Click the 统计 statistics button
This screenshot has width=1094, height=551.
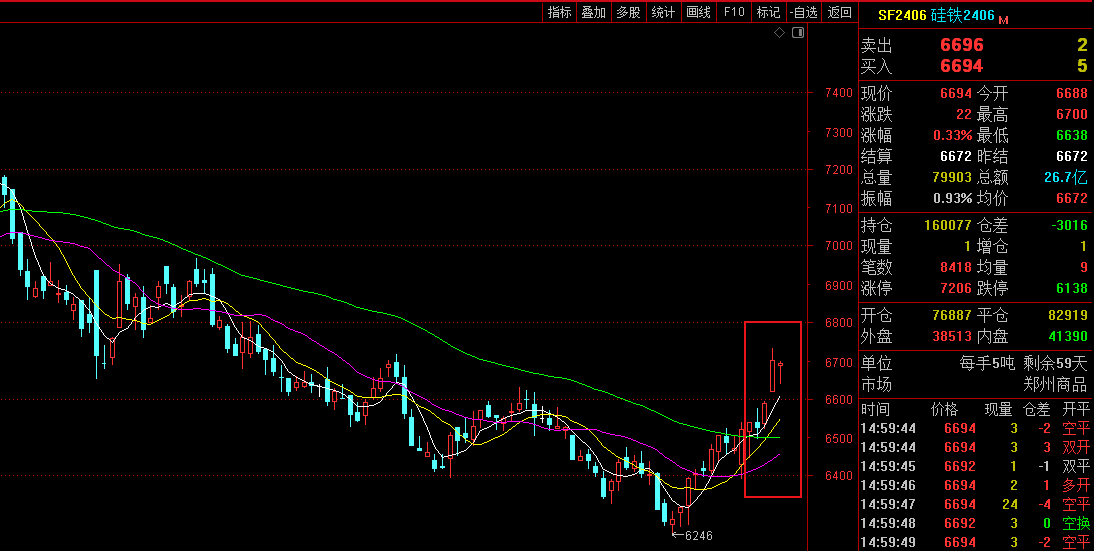coord(663,12)
